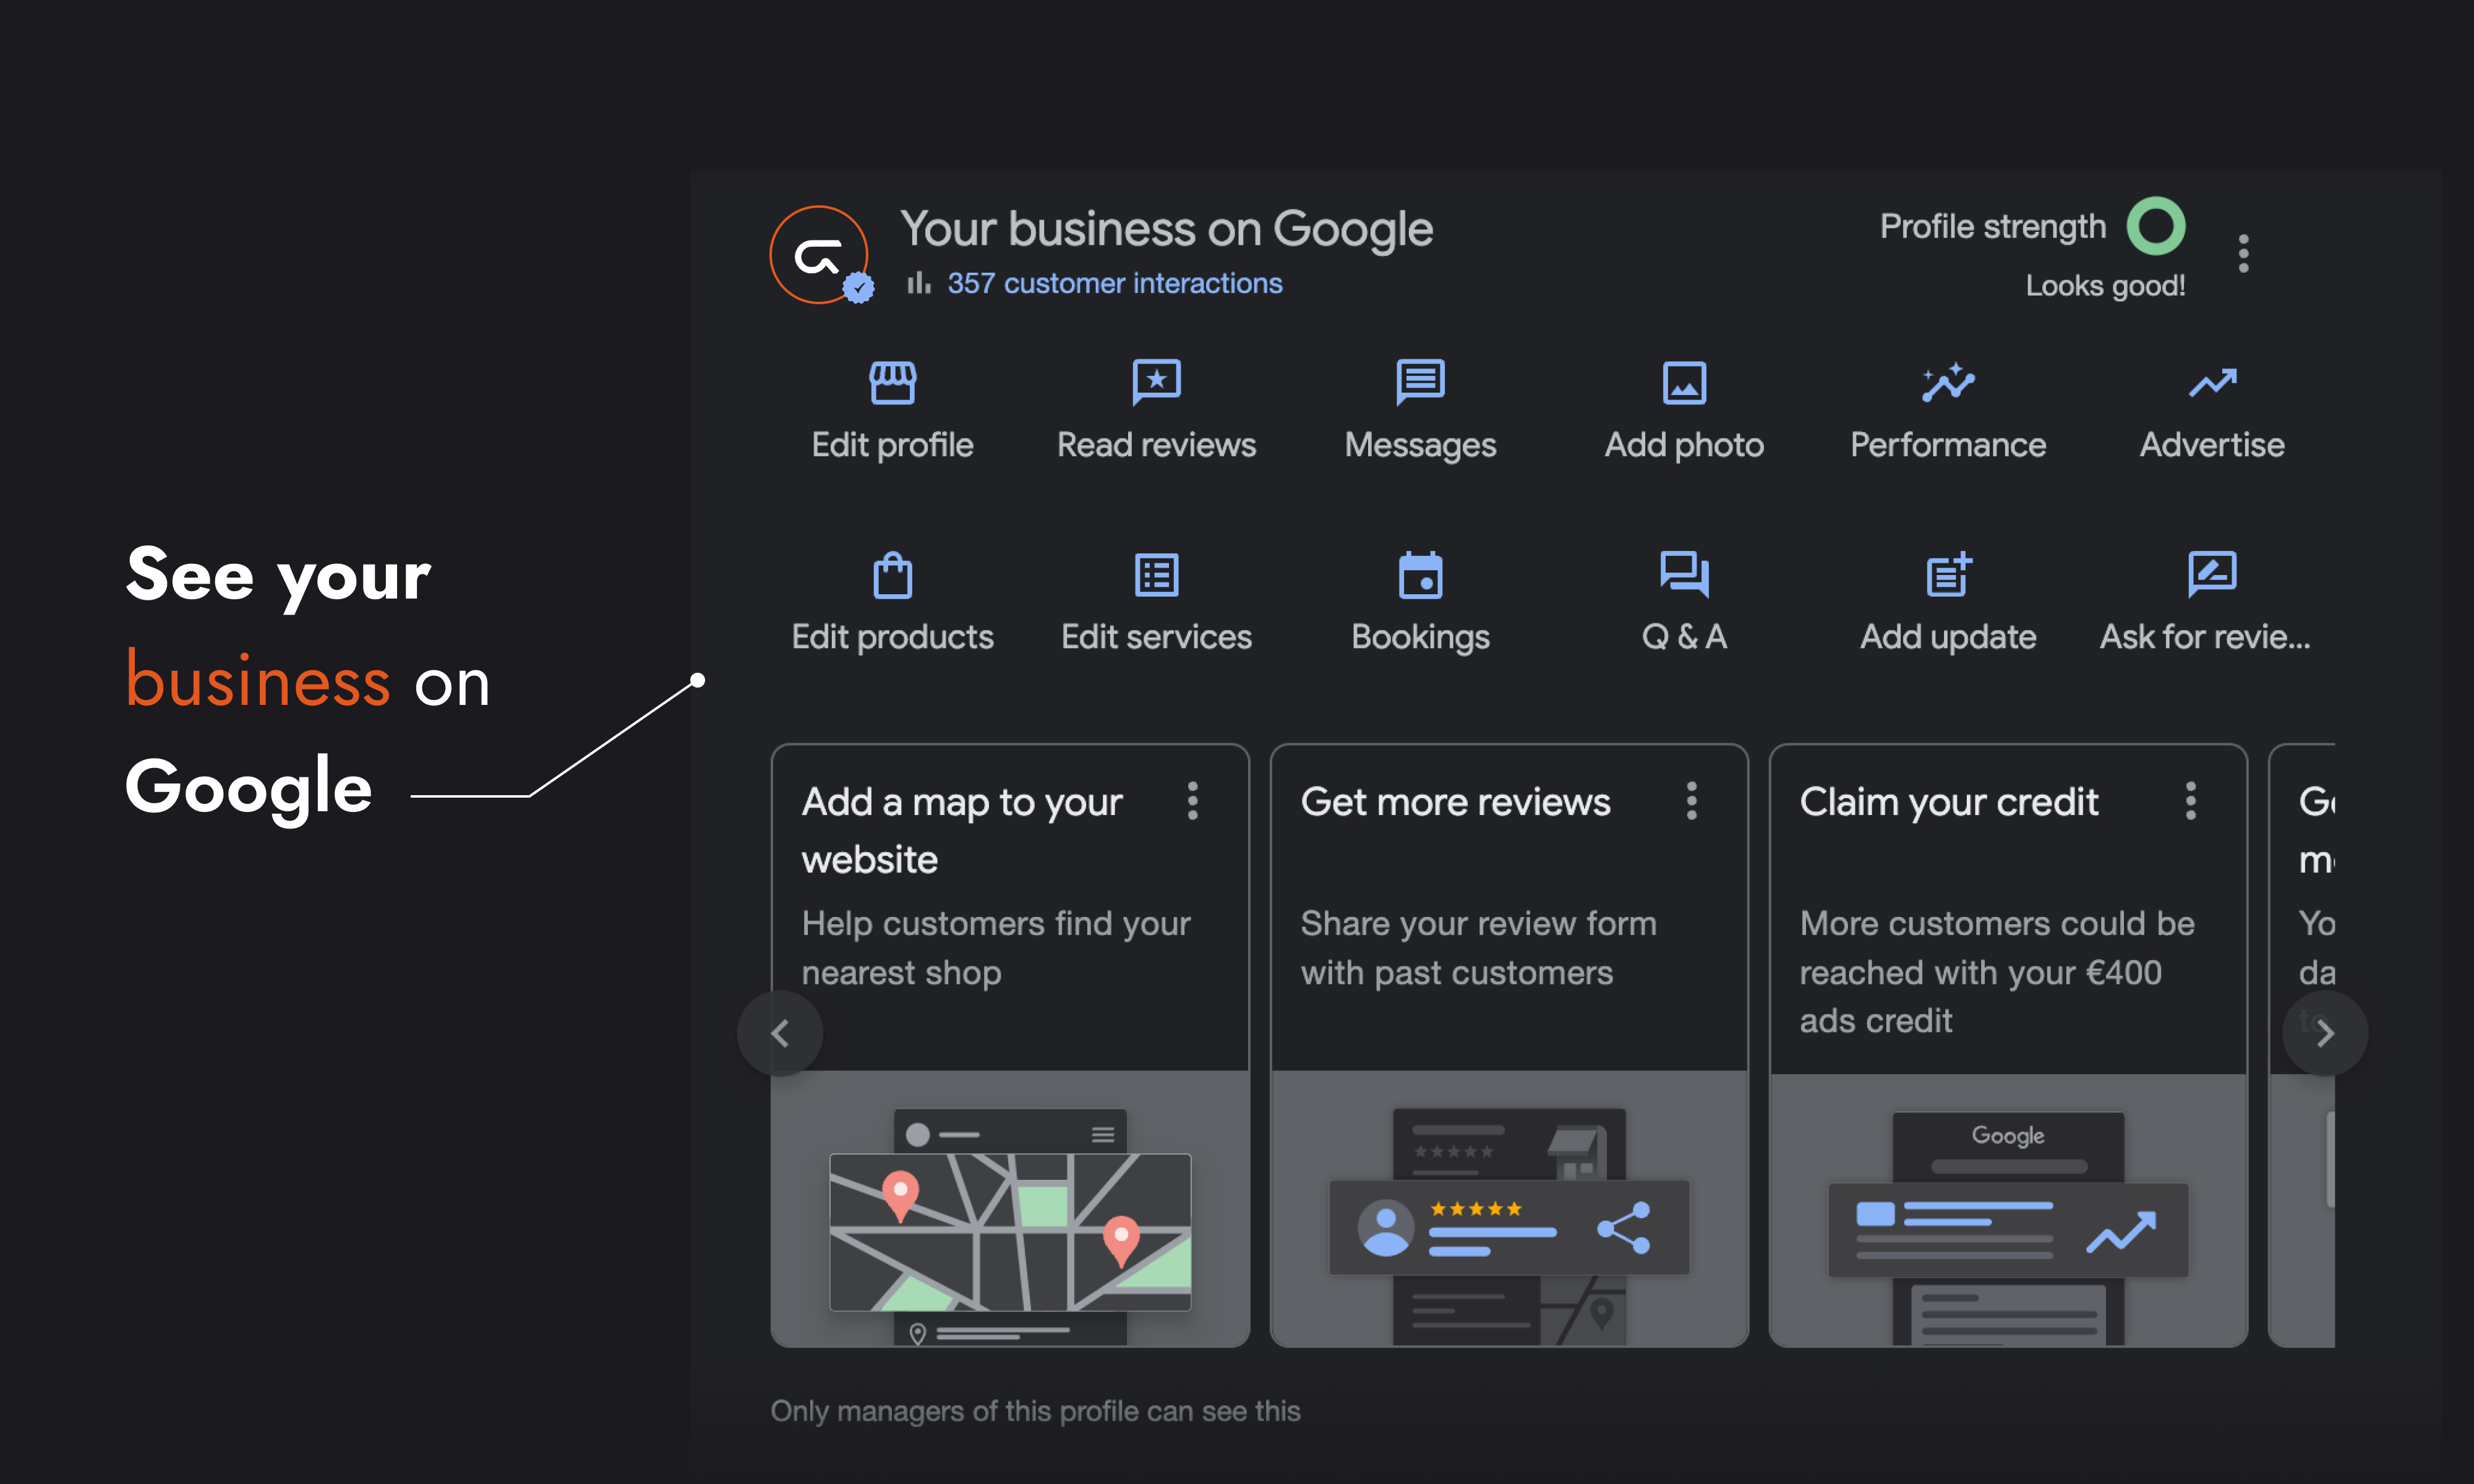The height and width of the screenshot is (1484, 2474).
Task: Click the Add photo icon
Action: [x=1684, y=383]
